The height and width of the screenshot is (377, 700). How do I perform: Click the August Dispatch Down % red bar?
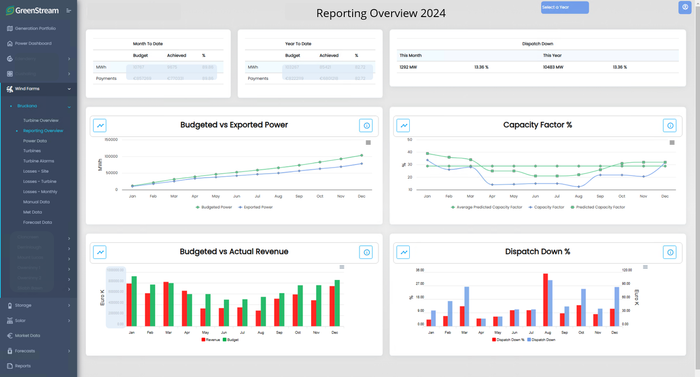point(545,300)
